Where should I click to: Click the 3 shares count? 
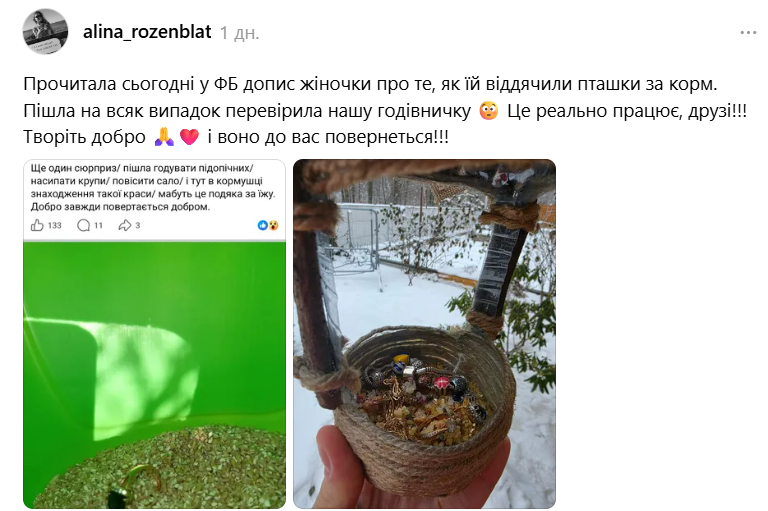click(x=138, y=225)
